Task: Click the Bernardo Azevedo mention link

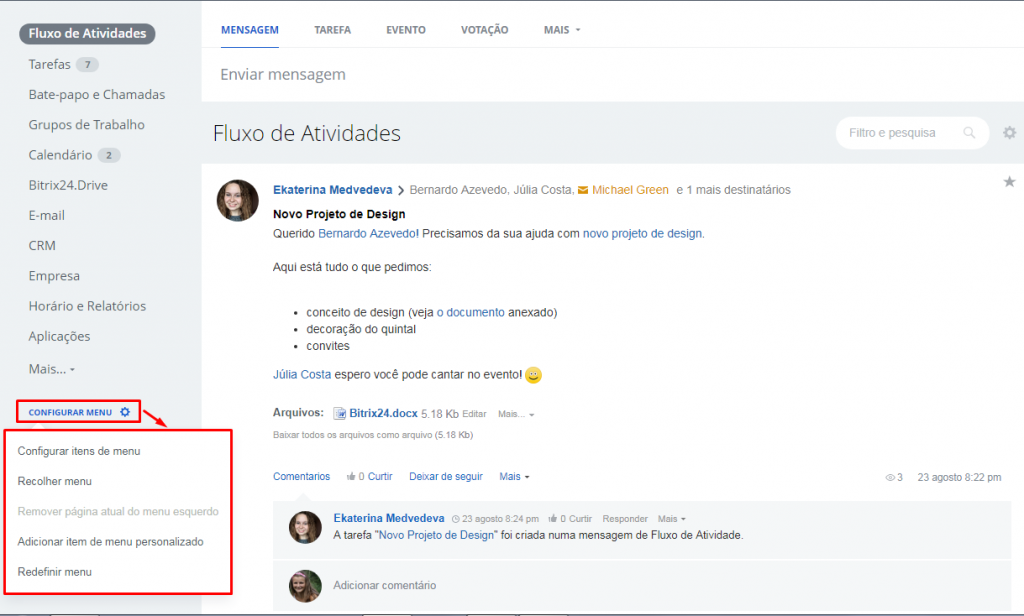Action: tap(368, 233)
